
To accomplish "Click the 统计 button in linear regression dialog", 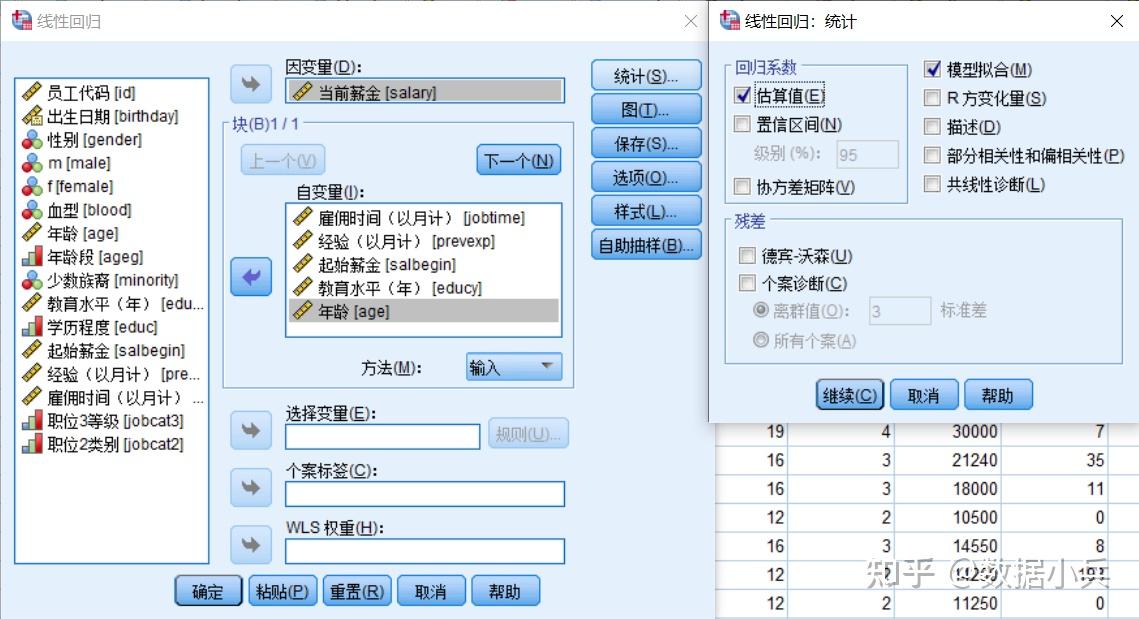I will pos(644,75).
